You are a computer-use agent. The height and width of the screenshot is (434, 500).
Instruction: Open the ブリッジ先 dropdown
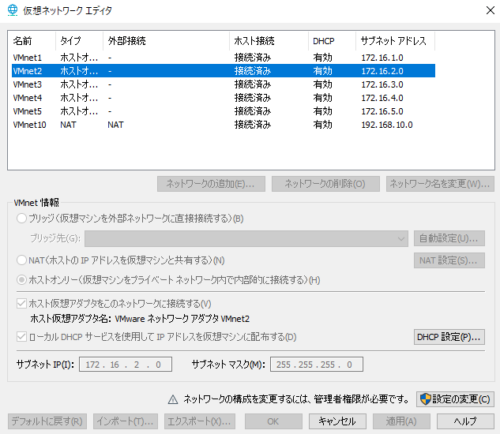(246, 239)
